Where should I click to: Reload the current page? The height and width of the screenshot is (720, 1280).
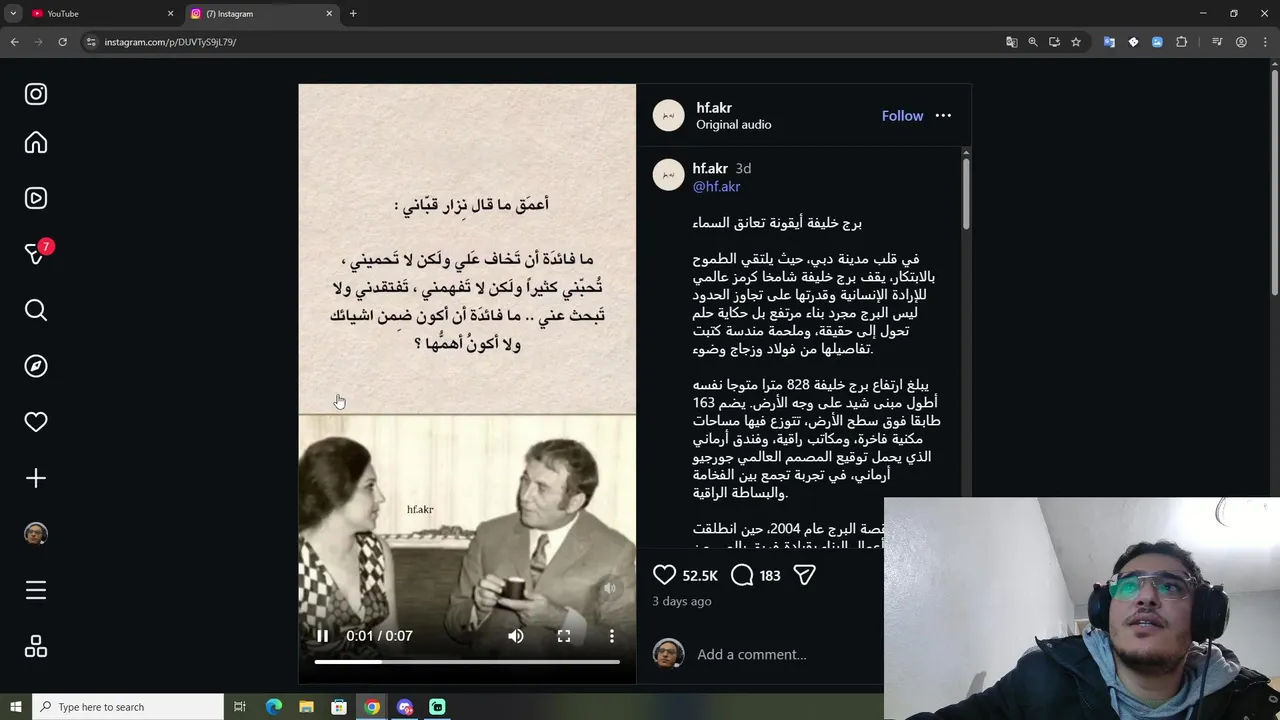click(62, 42)
